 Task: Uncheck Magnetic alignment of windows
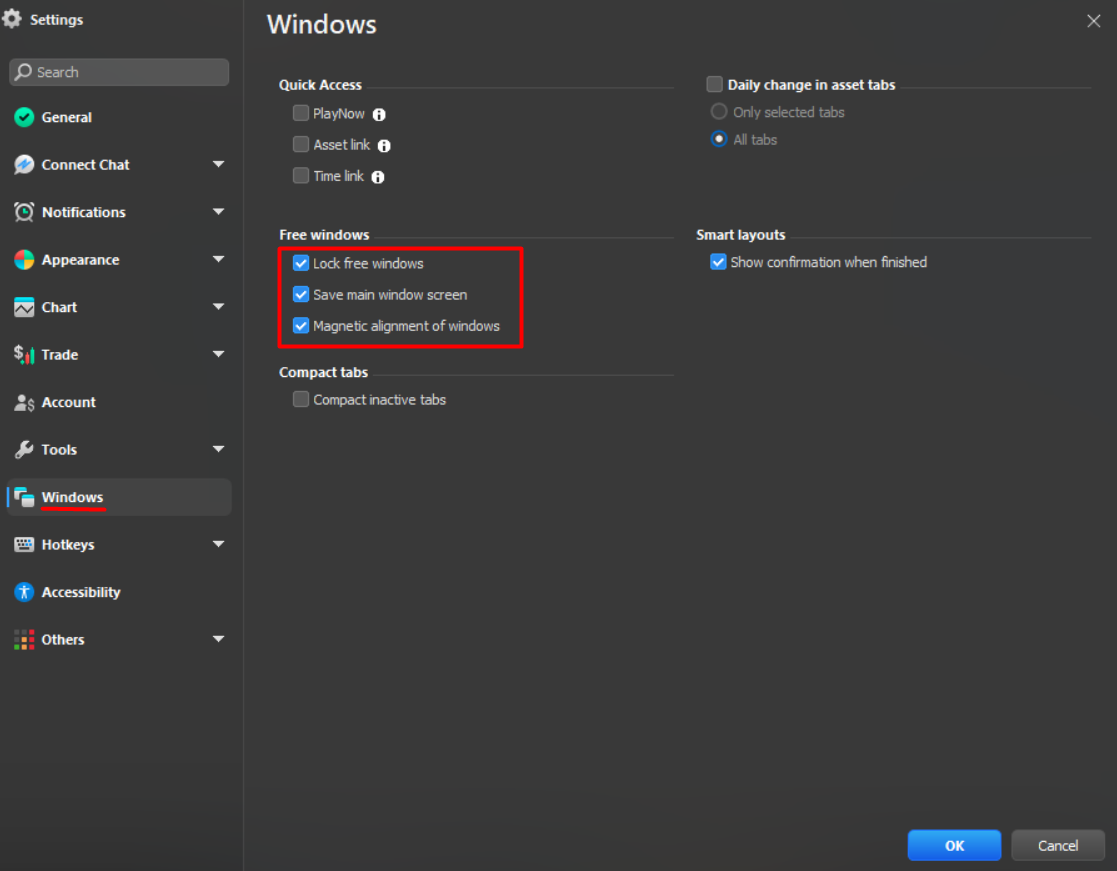[301, 326]
